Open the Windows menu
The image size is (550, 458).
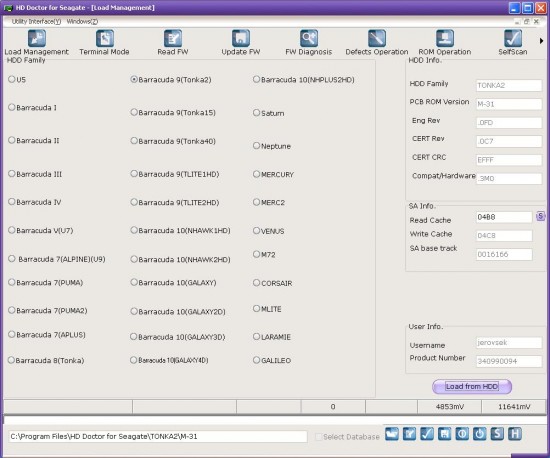click(82, 21)
